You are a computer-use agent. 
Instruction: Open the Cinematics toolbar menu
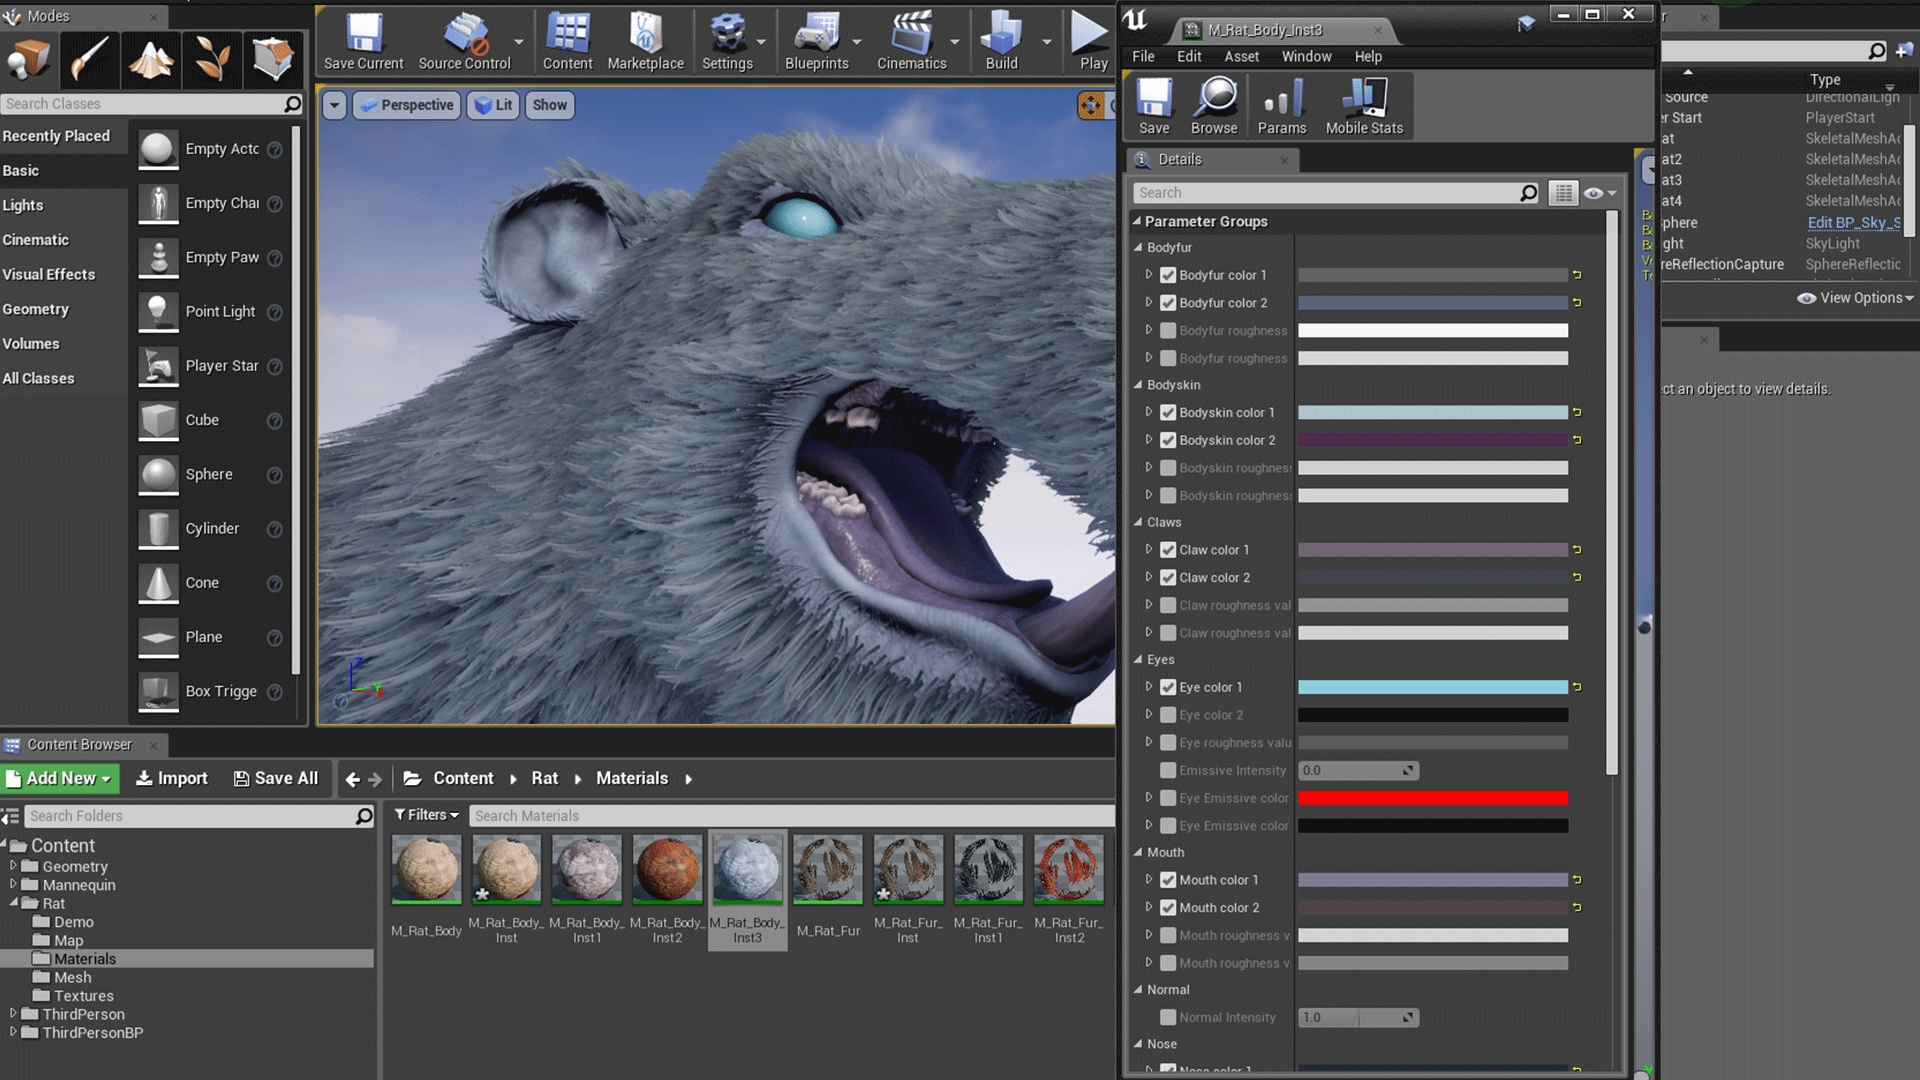[x=911, y=40]
